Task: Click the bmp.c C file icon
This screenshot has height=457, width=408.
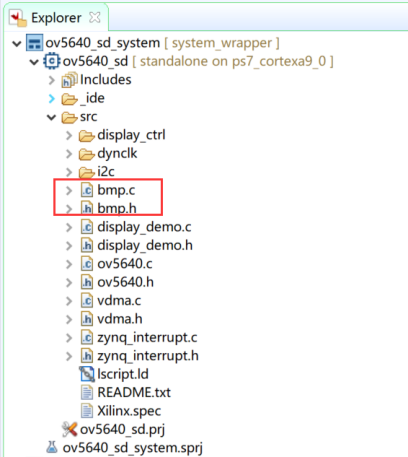Action: (x=87, y=190)
